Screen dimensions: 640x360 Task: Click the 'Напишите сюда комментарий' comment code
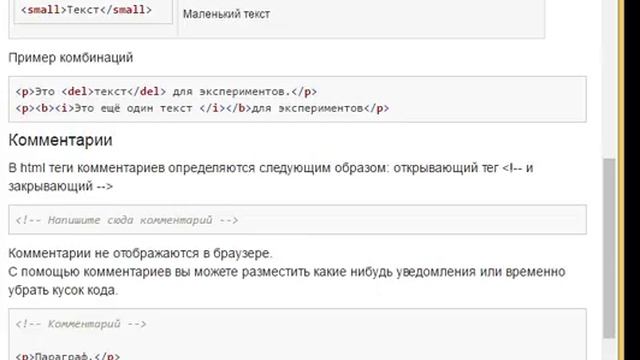click(x=127, y=220)
